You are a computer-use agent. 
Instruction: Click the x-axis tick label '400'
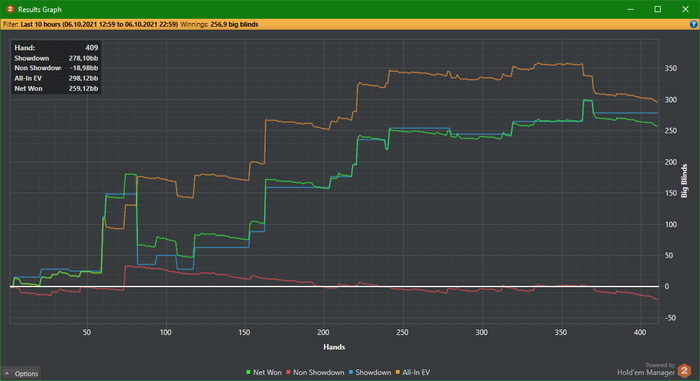point(640,332)
